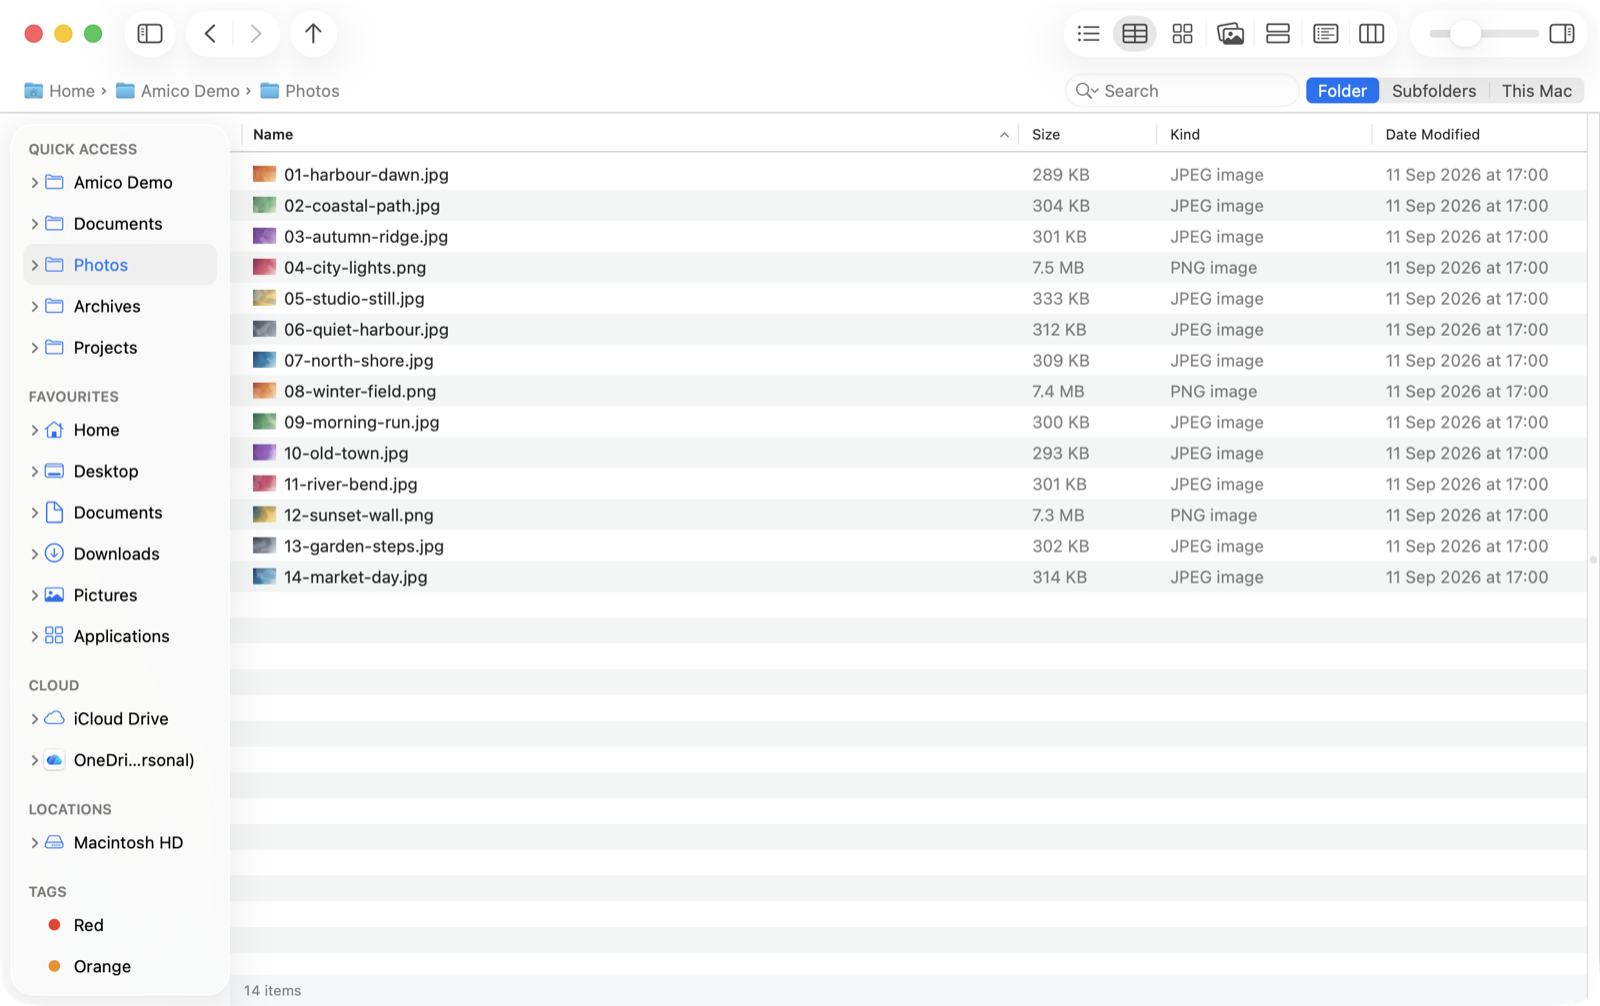1600x1006 pixels.
Task: Toggle the right preview panel icon
Action: (1561, 34)
